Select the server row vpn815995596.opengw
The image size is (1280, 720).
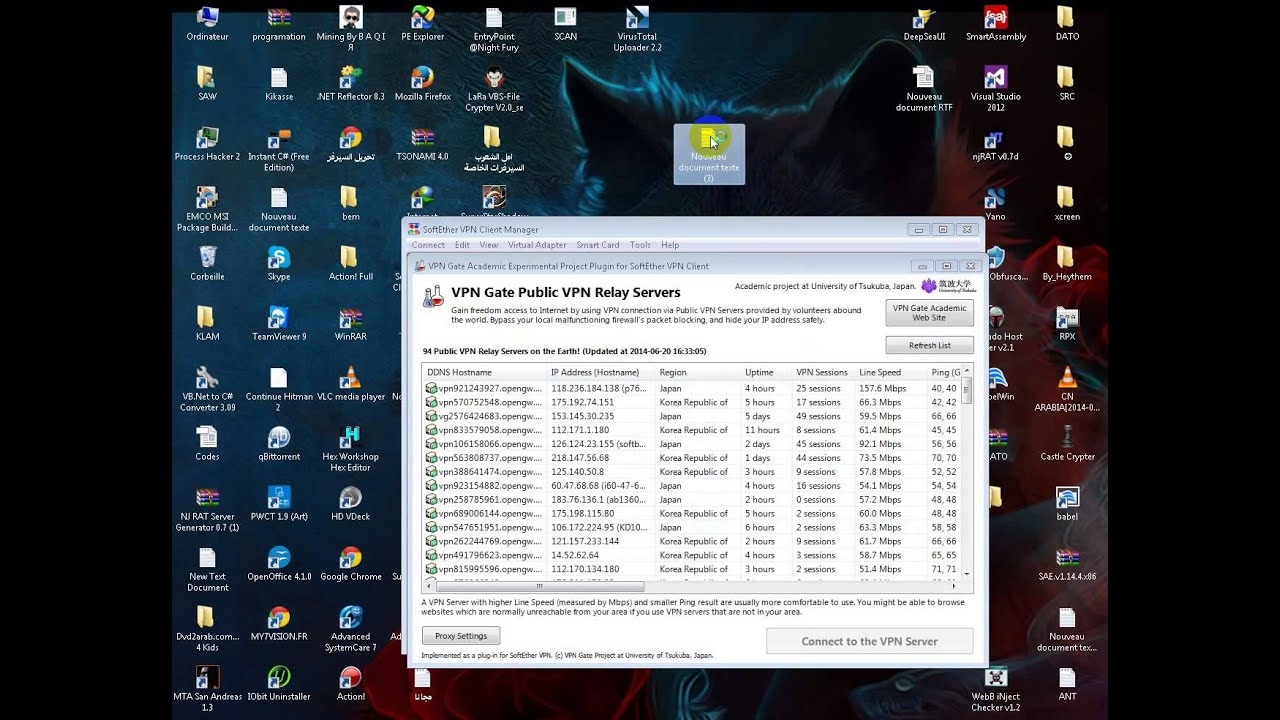692,569
